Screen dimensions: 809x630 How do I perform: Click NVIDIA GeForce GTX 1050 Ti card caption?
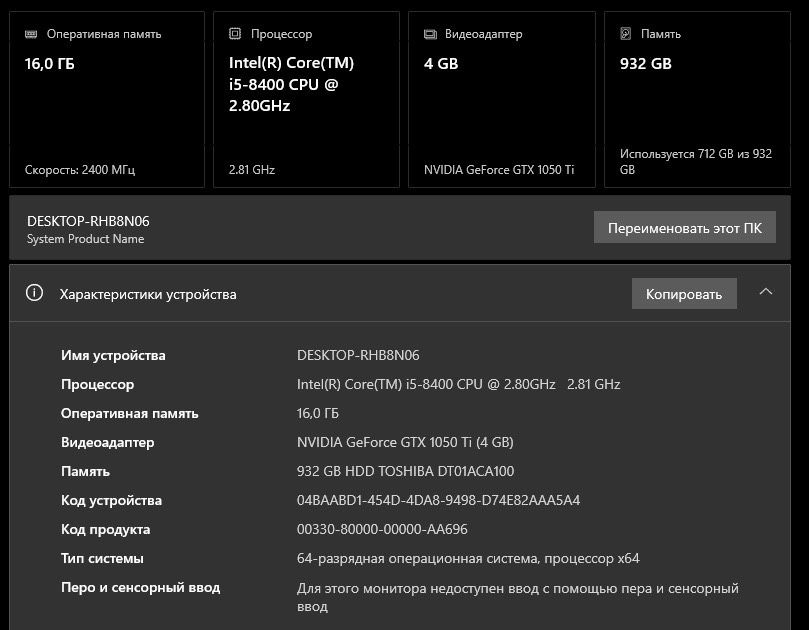tap(499, 170)
